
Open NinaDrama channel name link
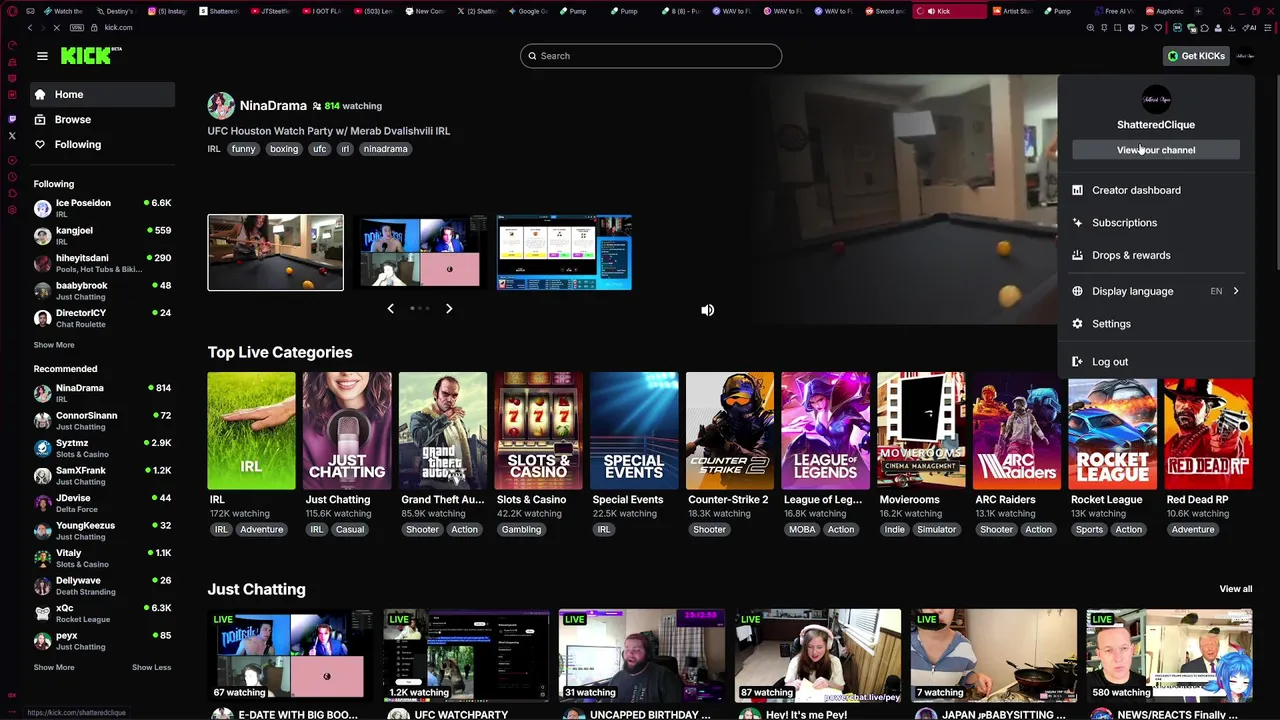(x=273, y=105)
